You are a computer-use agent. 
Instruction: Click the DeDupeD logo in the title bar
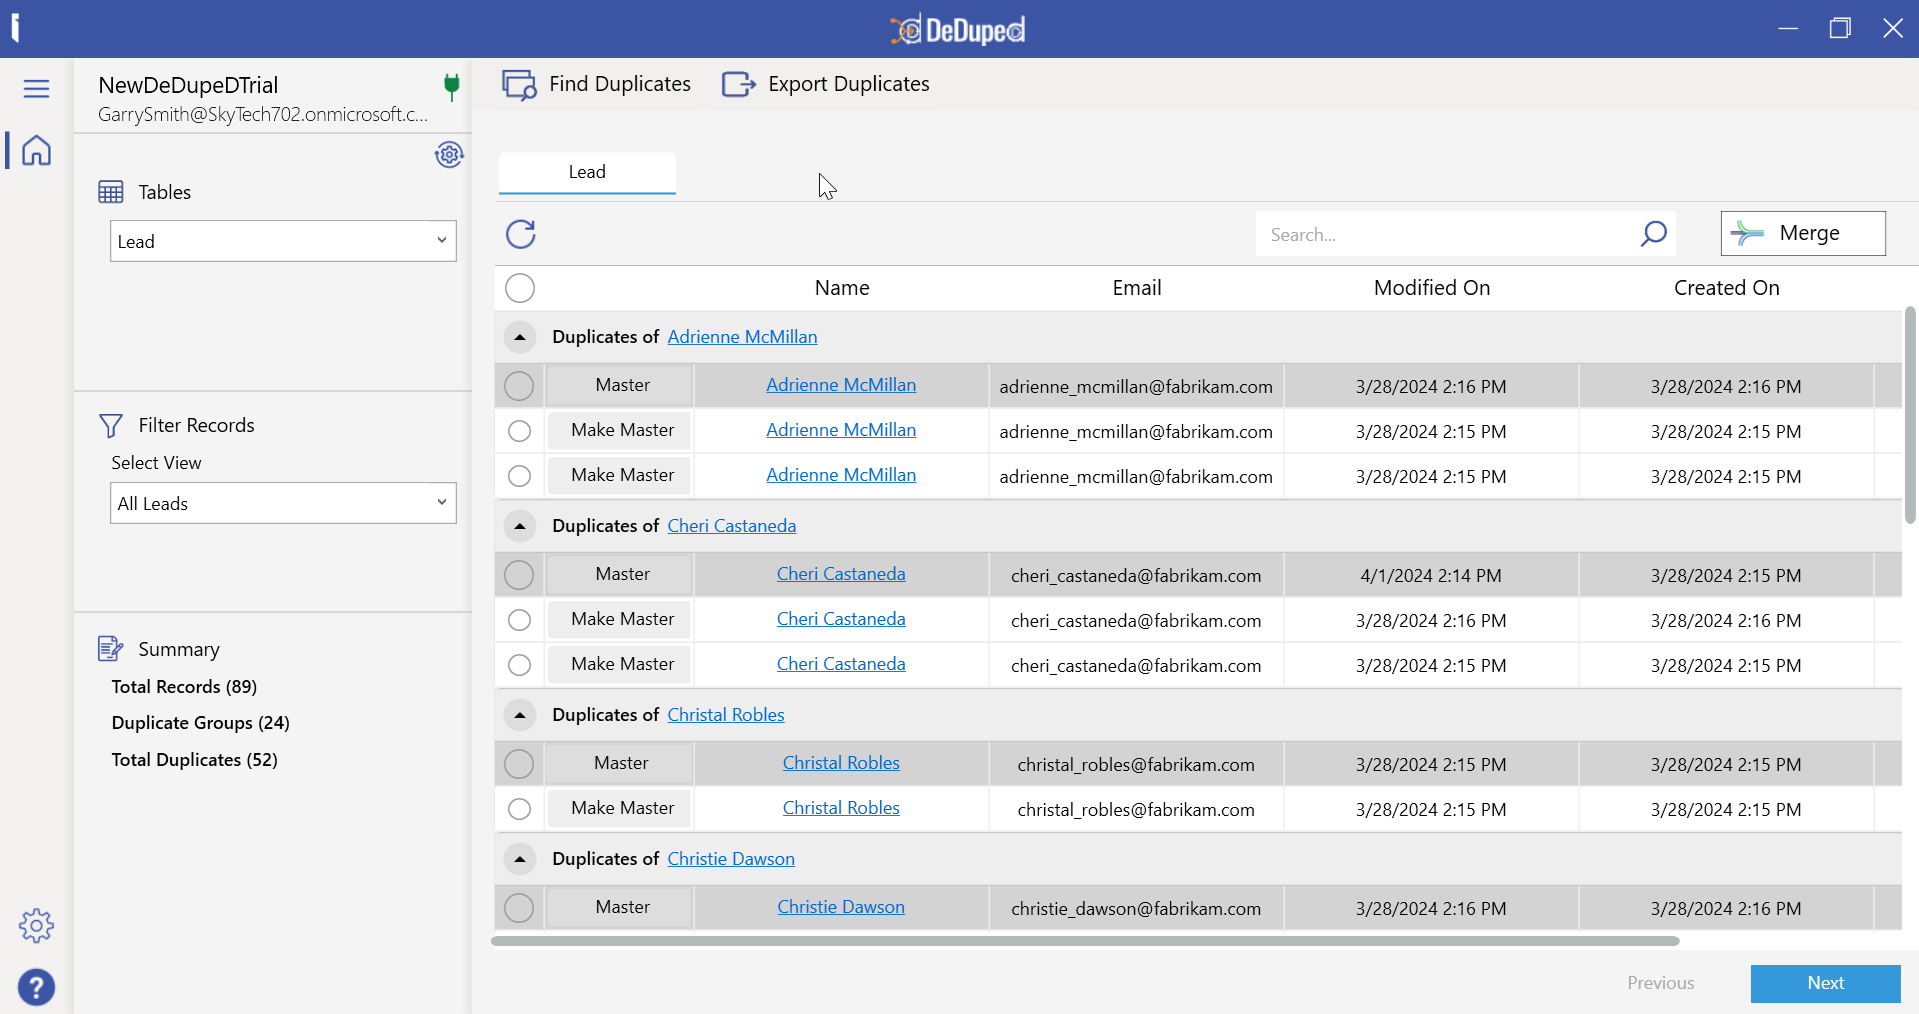(958, 30)
